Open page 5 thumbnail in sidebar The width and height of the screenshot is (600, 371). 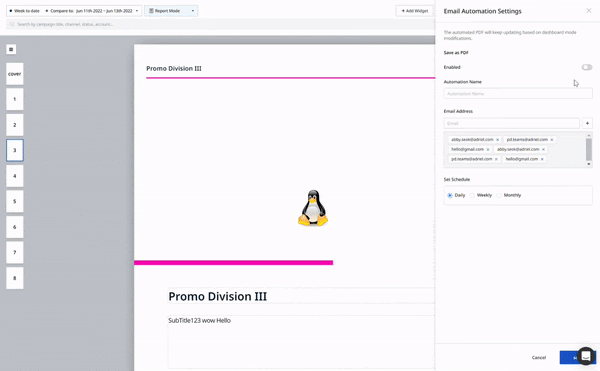point(15,201)
